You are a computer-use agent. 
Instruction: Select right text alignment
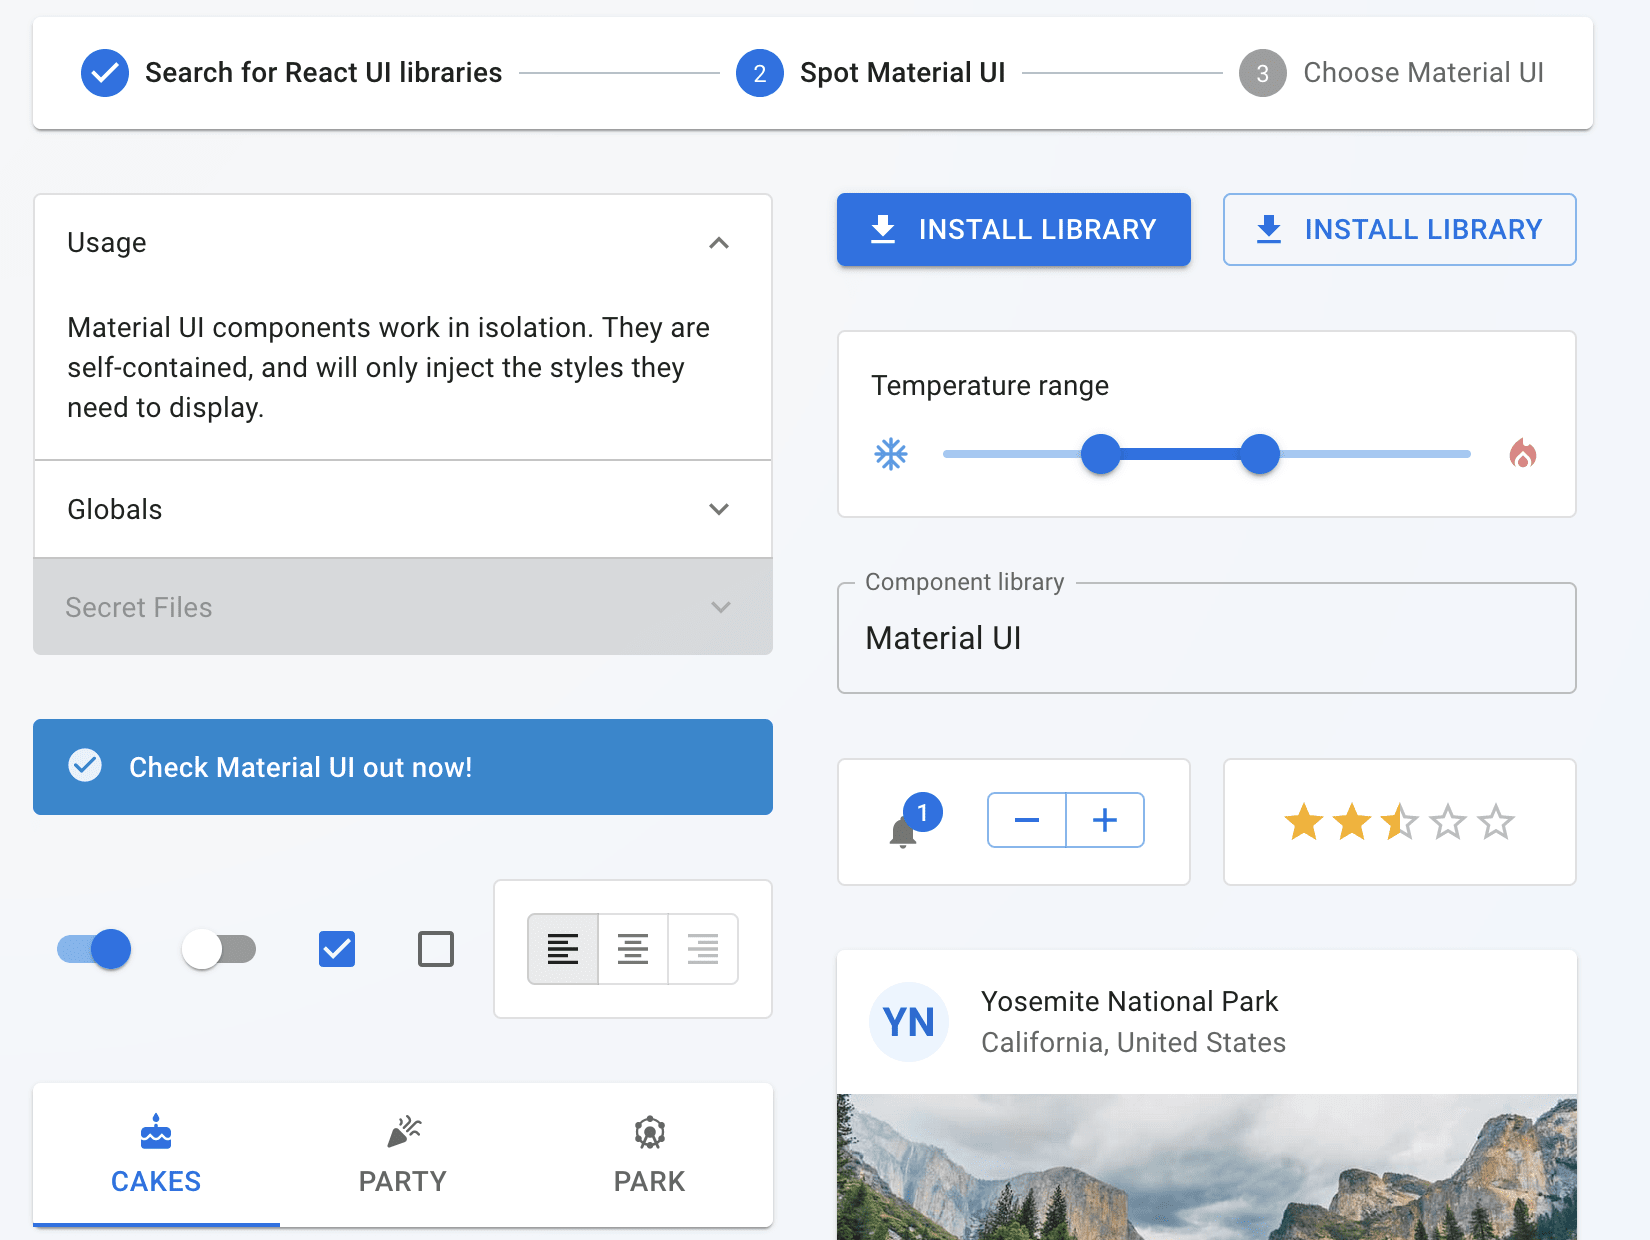703,949
